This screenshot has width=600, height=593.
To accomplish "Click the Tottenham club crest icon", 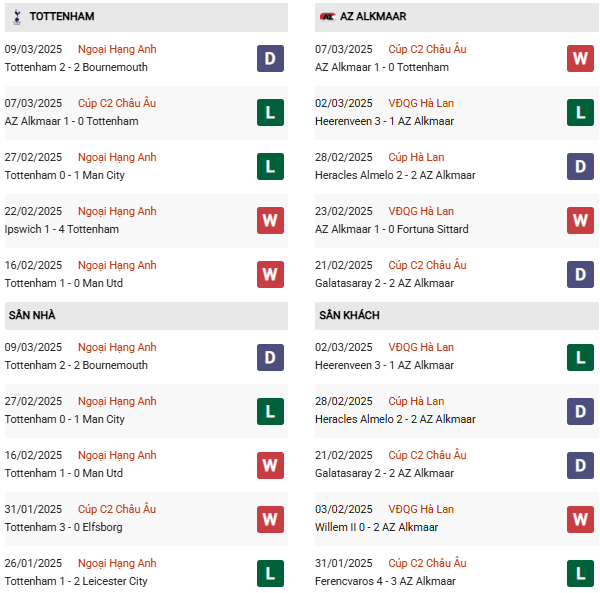I will coord(16,17).
